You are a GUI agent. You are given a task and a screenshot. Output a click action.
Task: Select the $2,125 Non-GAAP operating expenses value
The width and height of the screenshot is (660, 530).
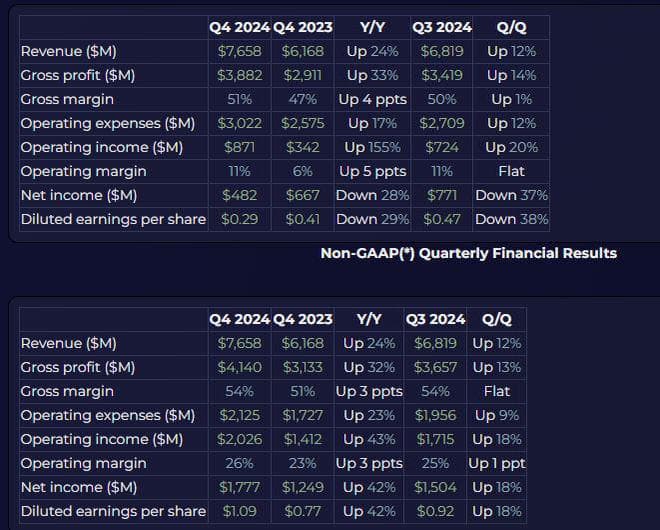(x=239, y=415)
